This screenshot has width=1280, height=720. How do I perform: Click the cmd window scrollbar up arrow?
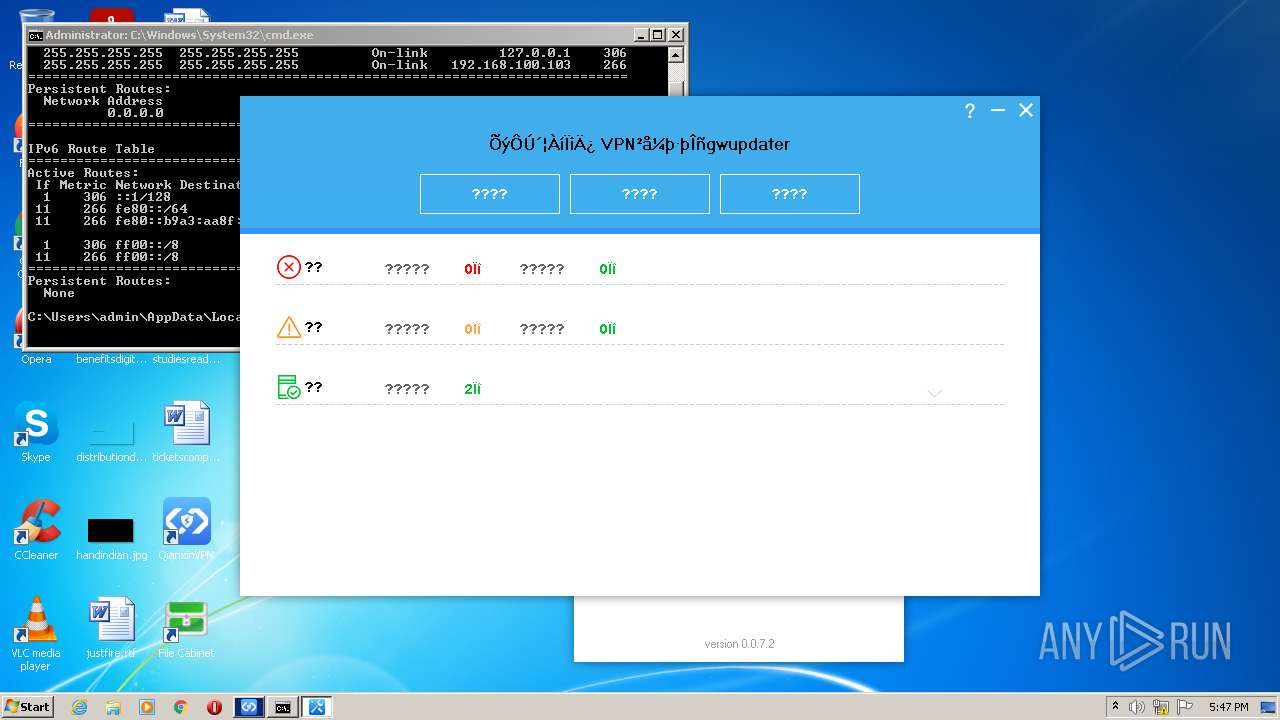point(676,55)
